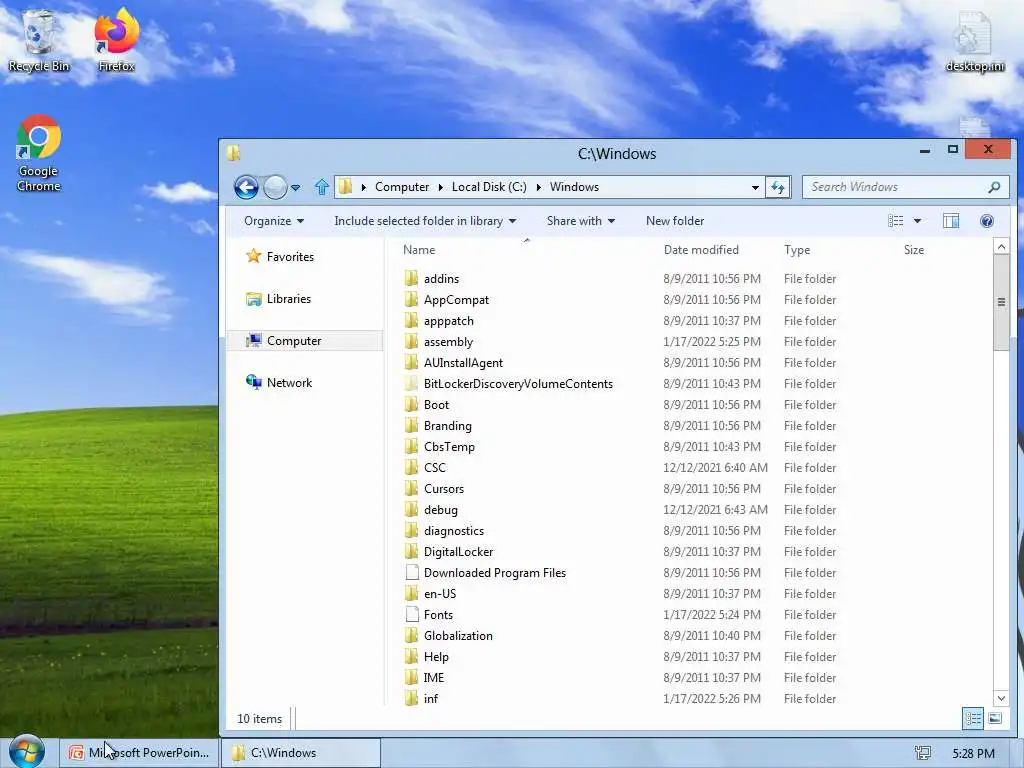1024x768 pixels.
Task: Click C:\Windows taskbar item
Action: tap(300, 753)
